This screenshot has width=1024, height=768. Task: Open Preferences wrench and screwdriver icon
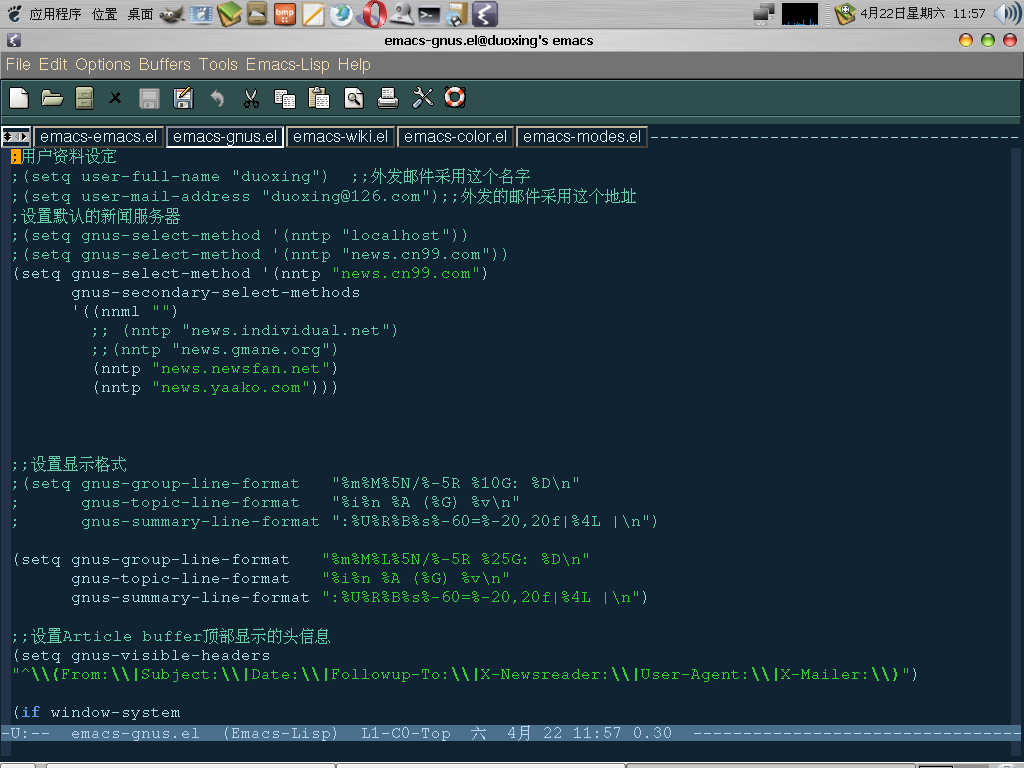pyautogui.click(x=423, y=98)
